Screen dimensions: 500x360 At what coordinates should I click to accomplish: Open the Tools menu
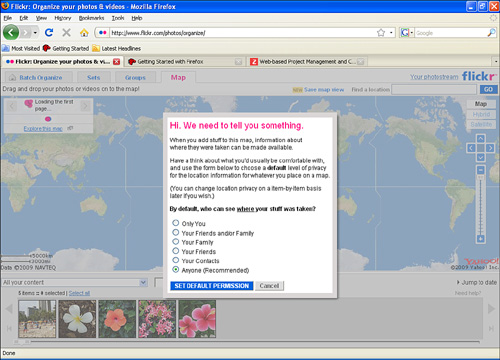[x=118, y=18]
